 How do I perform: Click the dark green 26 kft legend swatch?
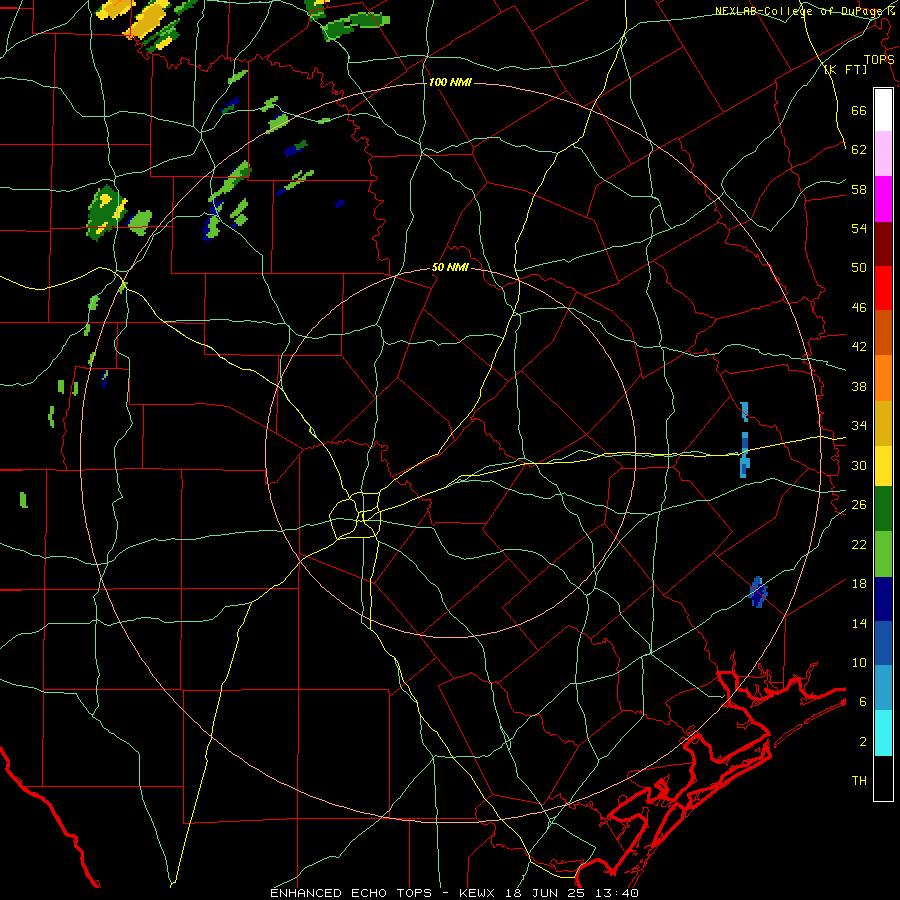(883, 509)
